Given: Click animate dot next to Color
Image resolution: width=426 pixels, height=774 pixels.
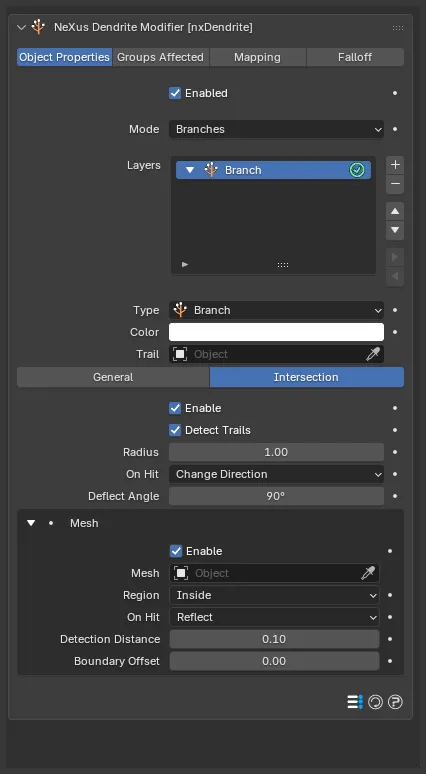Looking at the screenshot, I should click(x=395, y=332).
